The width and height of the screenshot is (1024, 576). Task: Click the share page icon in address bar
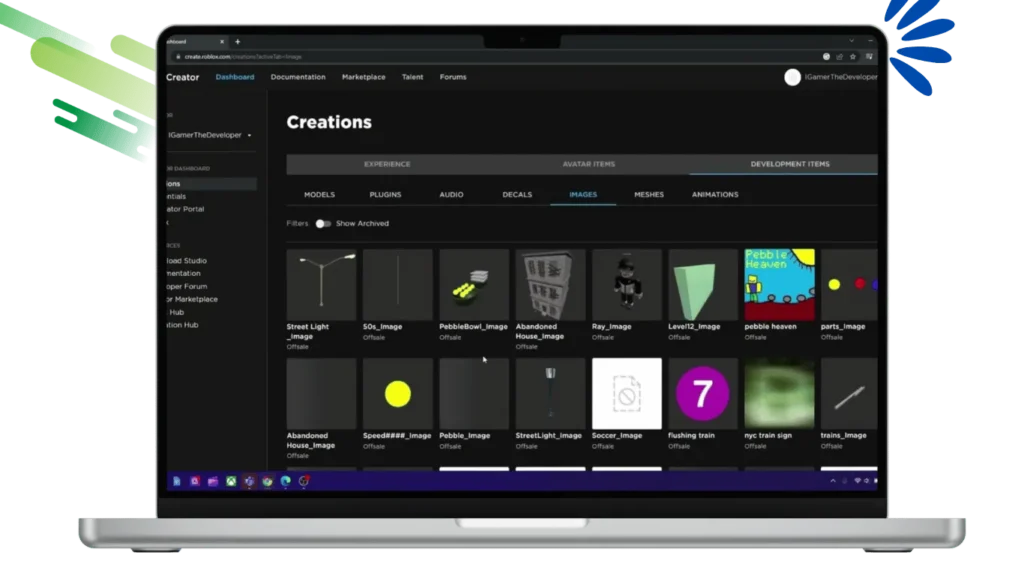[840, 57]
